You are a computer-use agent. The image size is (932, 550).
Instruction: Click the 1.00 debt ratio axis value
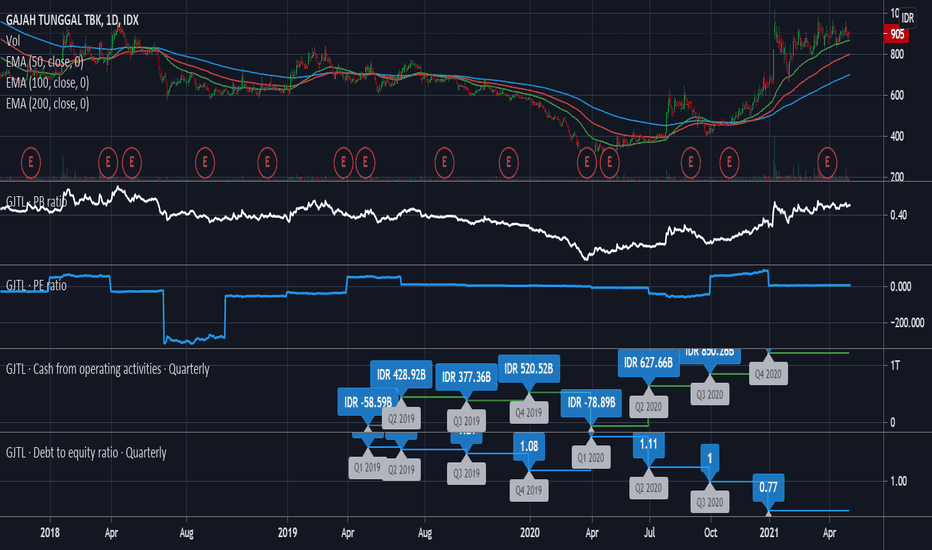click(x=899, y=481)
